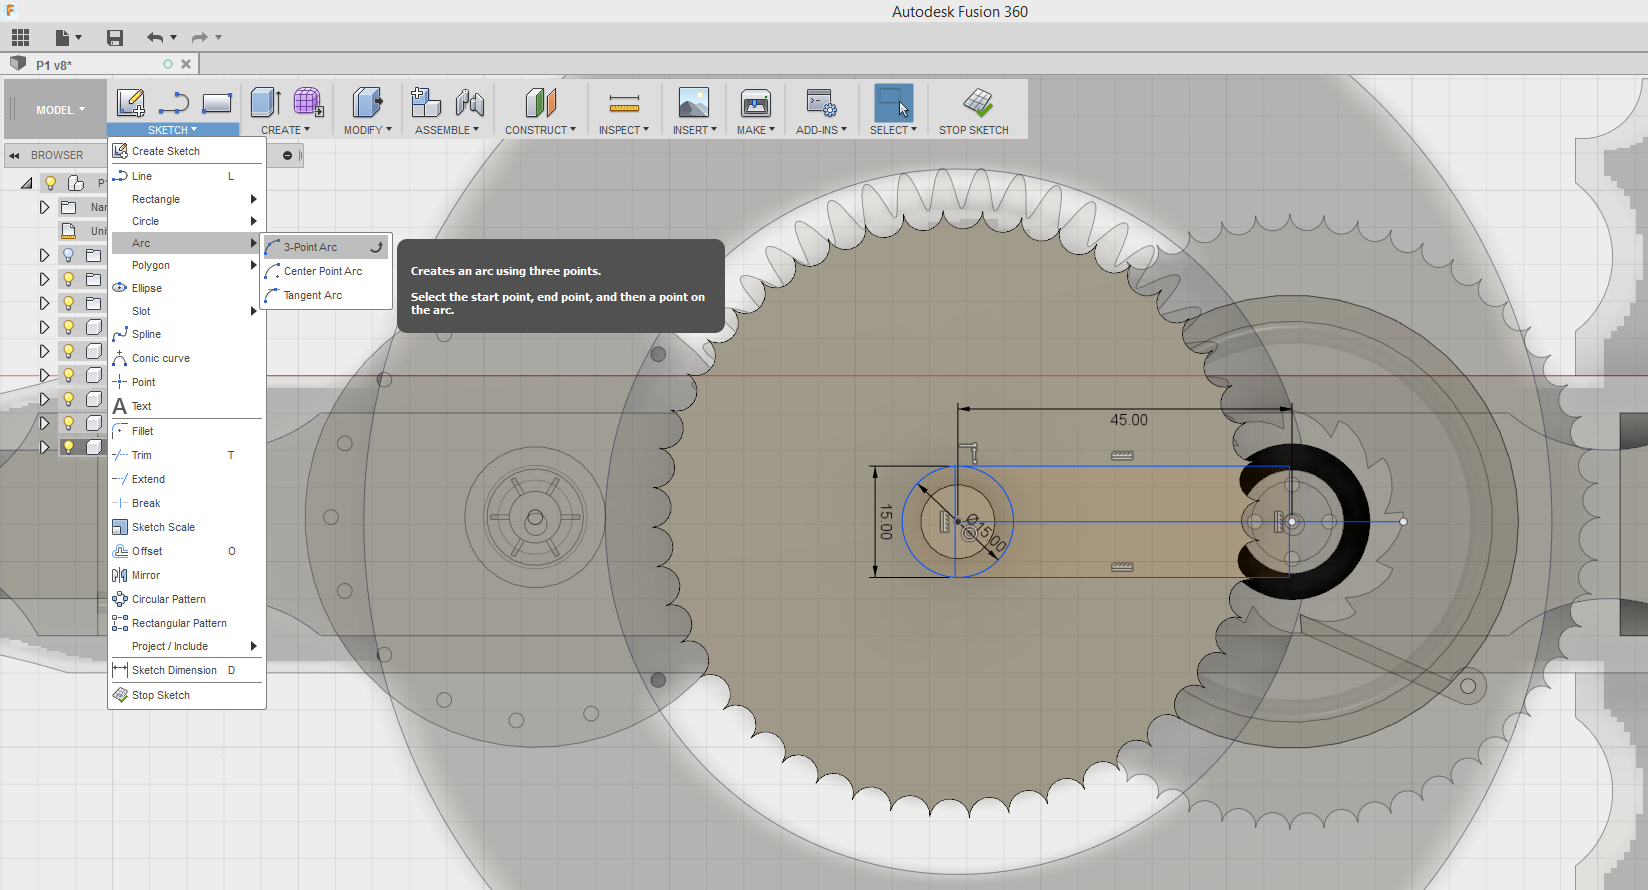Click the SKETCH menu header
This screenshot has width=1648, height=890.
pyautogui.click(x=173, y=130)
